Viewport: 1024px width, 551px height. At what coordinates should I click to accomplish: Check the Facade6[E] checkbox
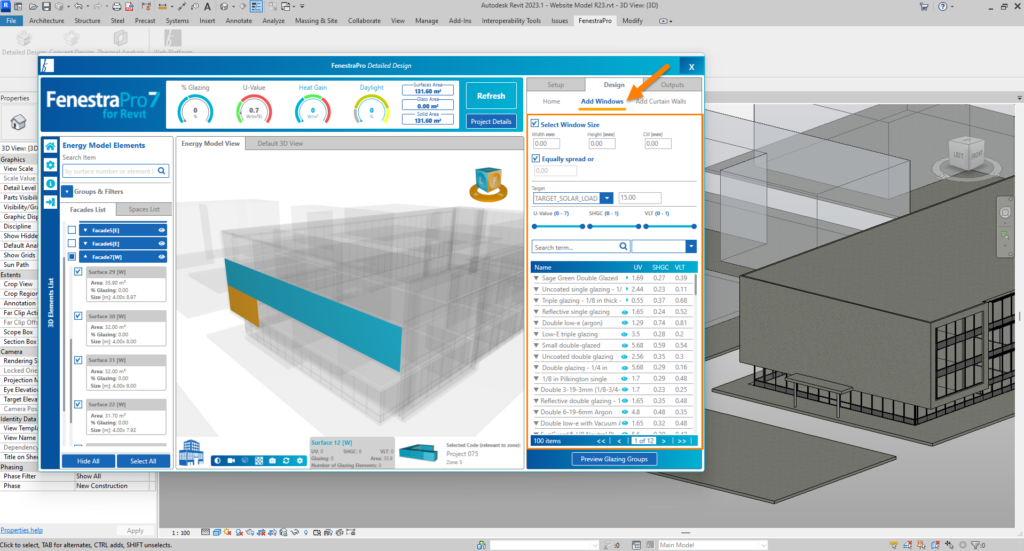click(72, 244)
